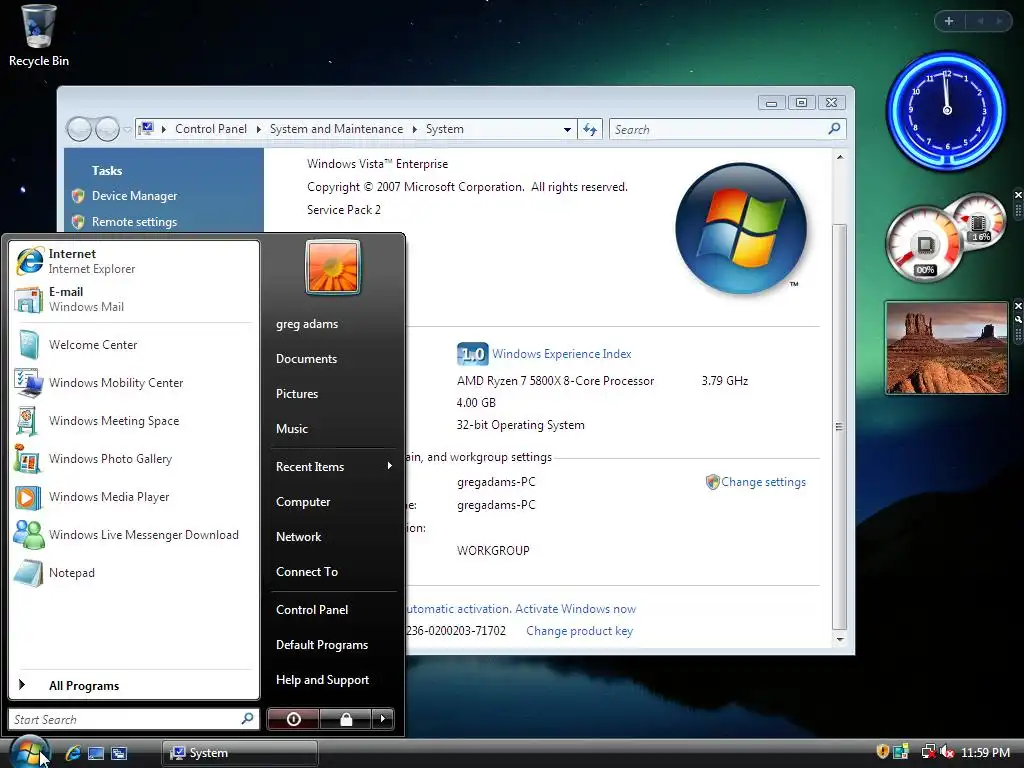Image resolution: width=1024 pixels, height=768 pixels.
Task: Launch Windows Photo Gallery
Action: [x=134, y=458]
